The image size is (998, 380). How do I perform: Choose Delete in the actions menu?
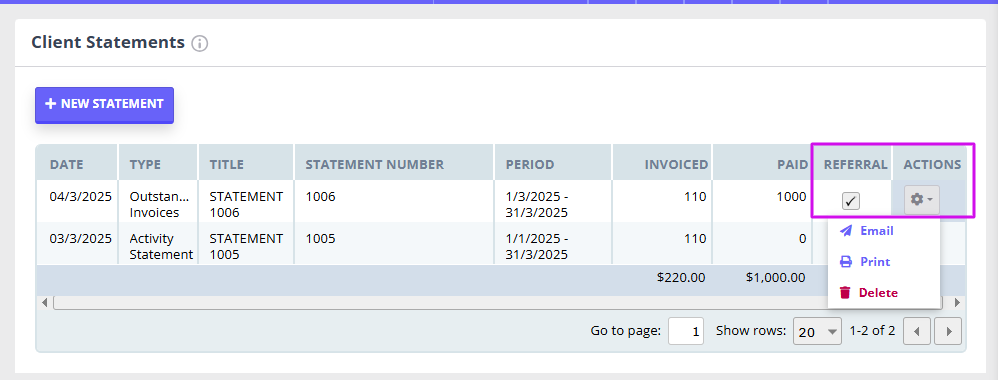(878, 293)
